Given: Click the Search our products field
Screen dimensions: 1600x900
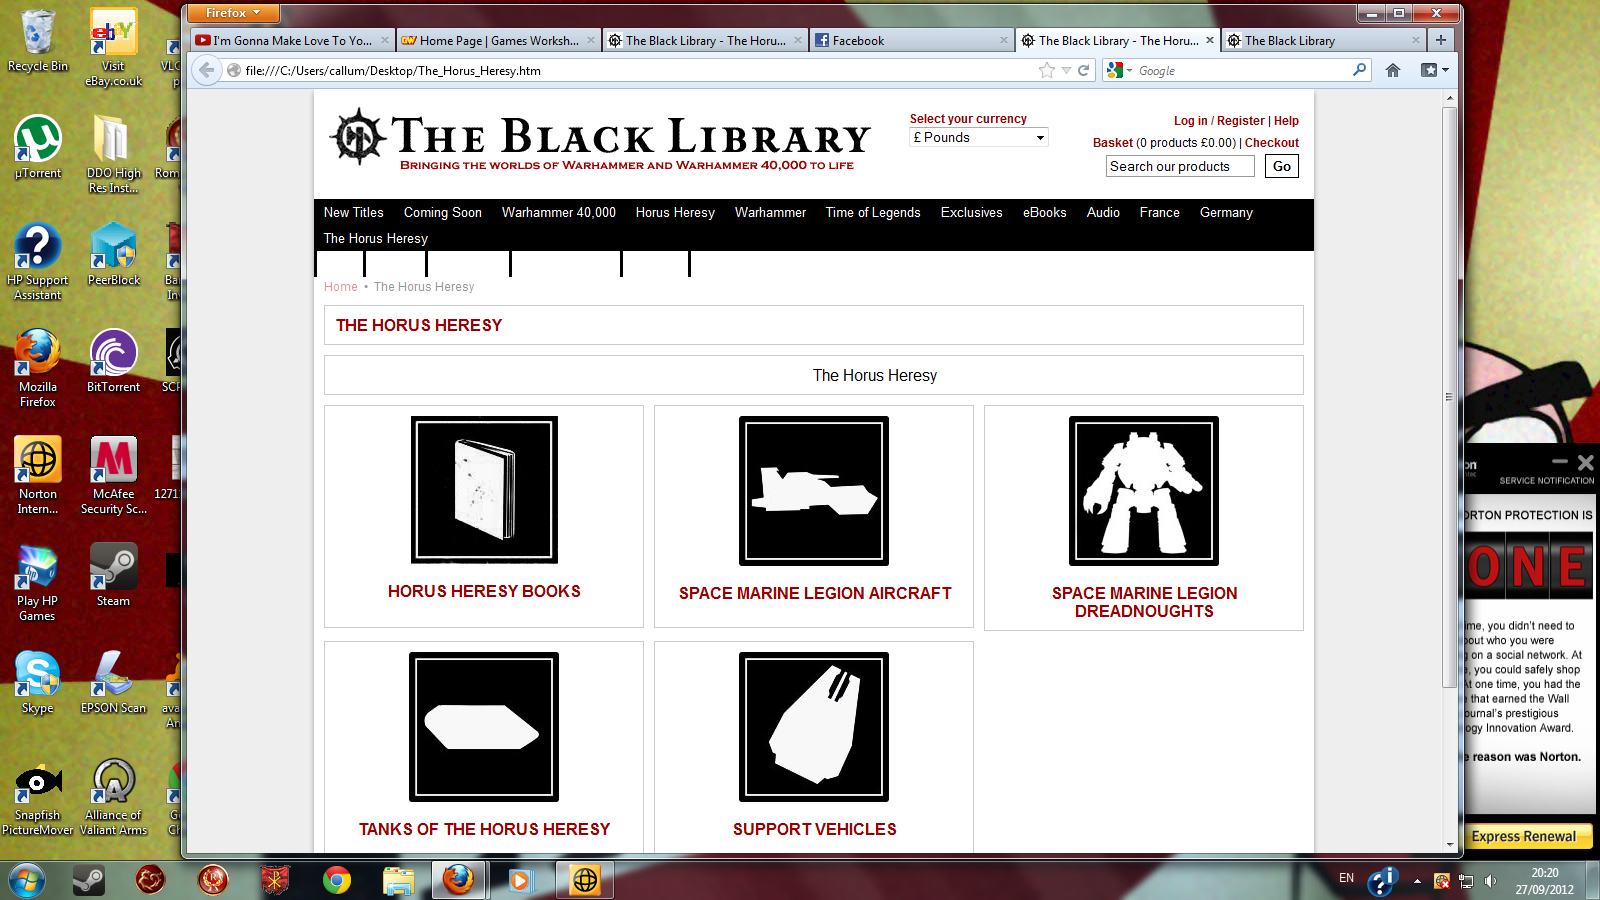Looking at the screenshot, I should tap(1180, 166).
